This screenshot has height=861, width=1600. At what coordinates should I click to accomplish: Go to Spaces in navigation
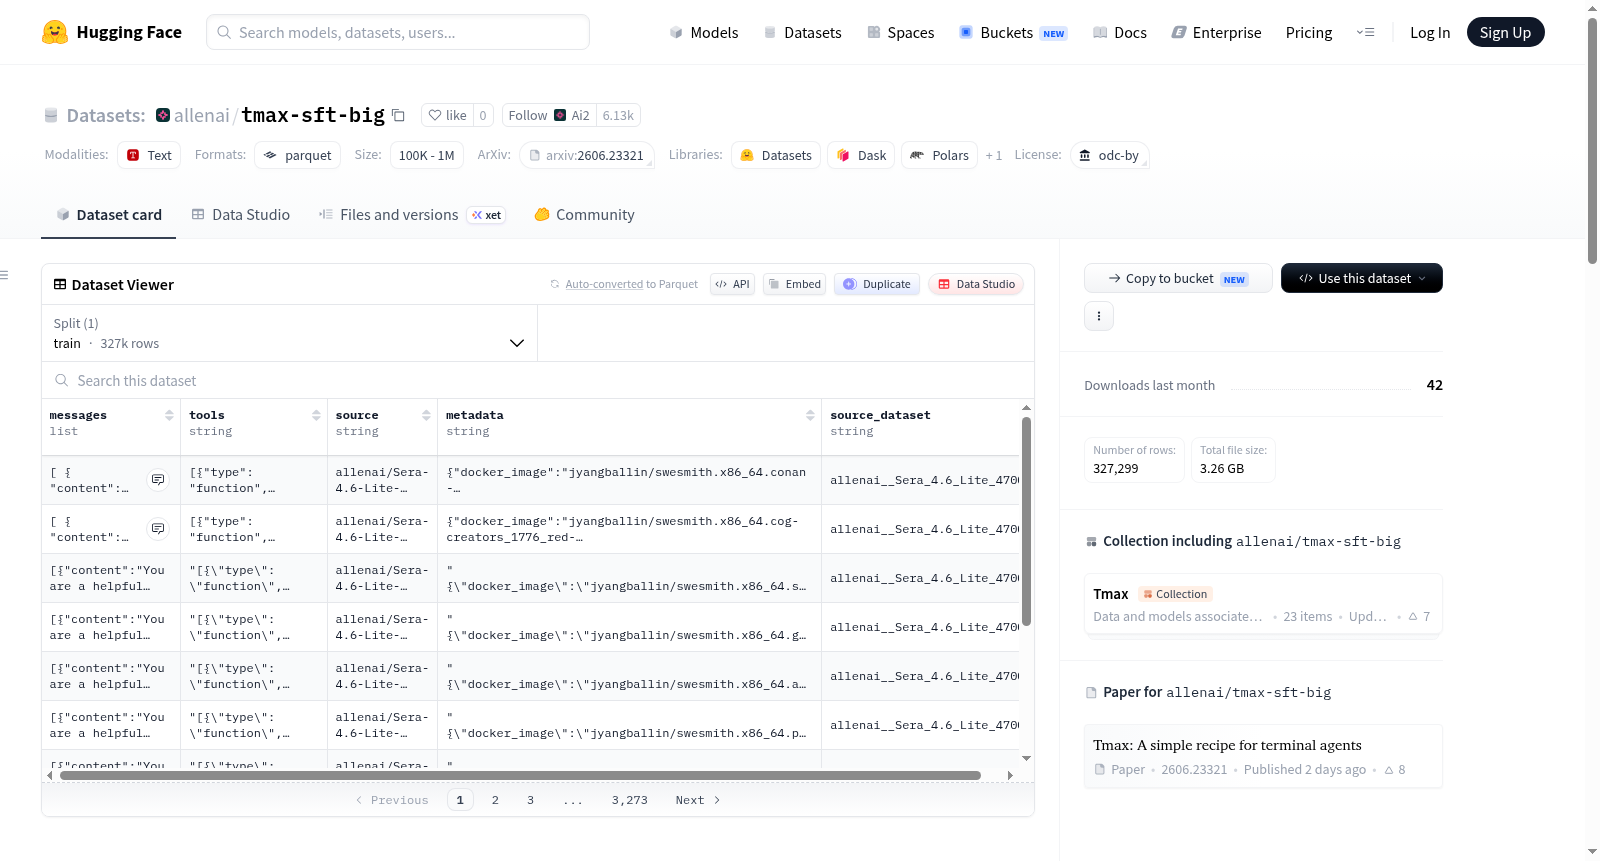pos(900,32)
